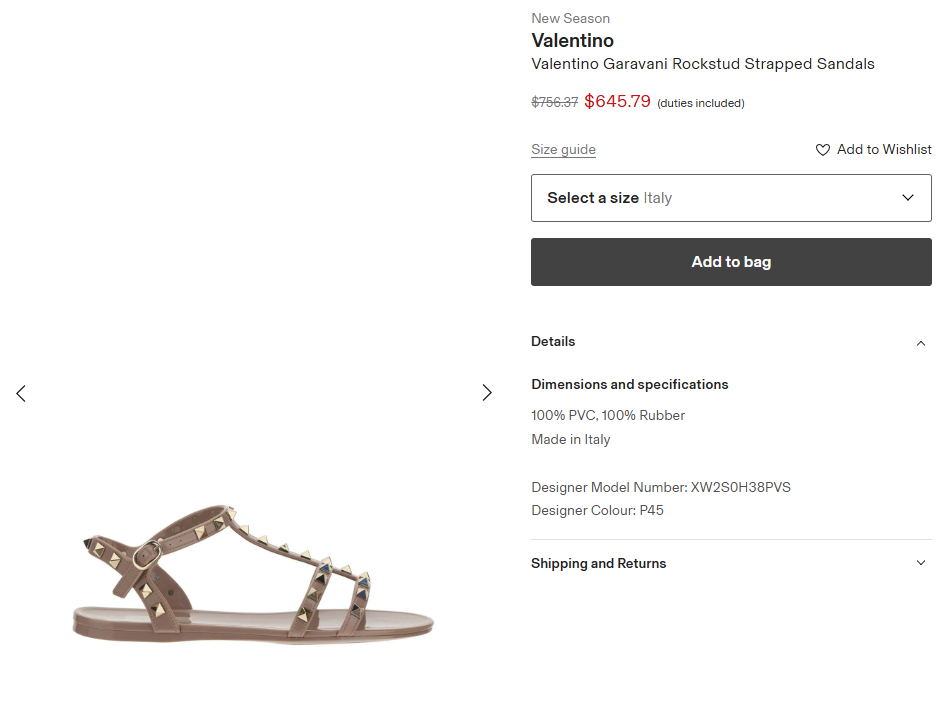Click the Valentino Garavani Rockstud Strapped Sandals title

tap(702, 64)
